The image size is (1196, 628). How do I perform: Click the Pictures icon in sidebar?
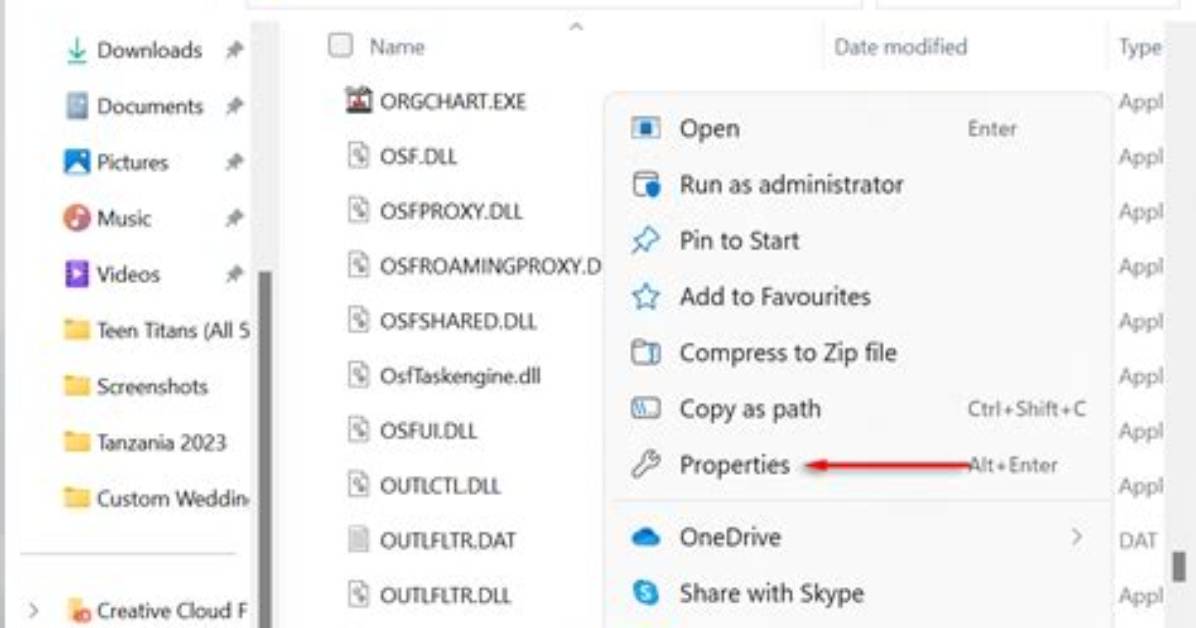[76, 162]
